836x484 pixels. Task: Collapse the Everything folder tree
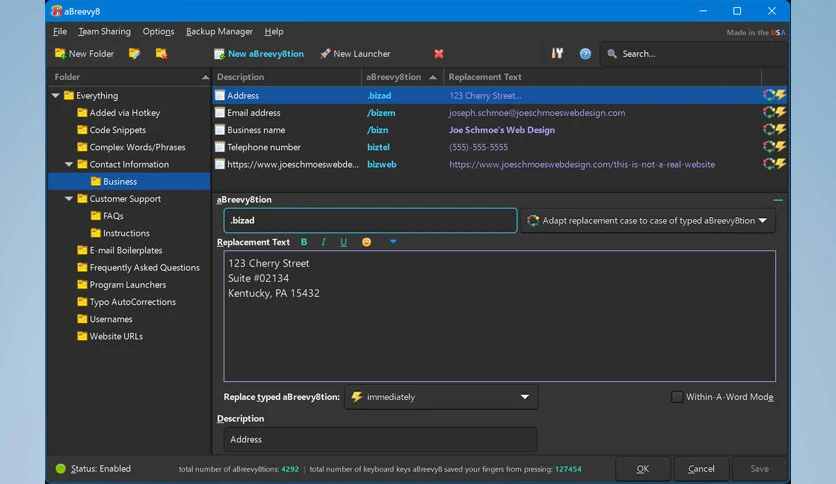[x=55, y=95]
